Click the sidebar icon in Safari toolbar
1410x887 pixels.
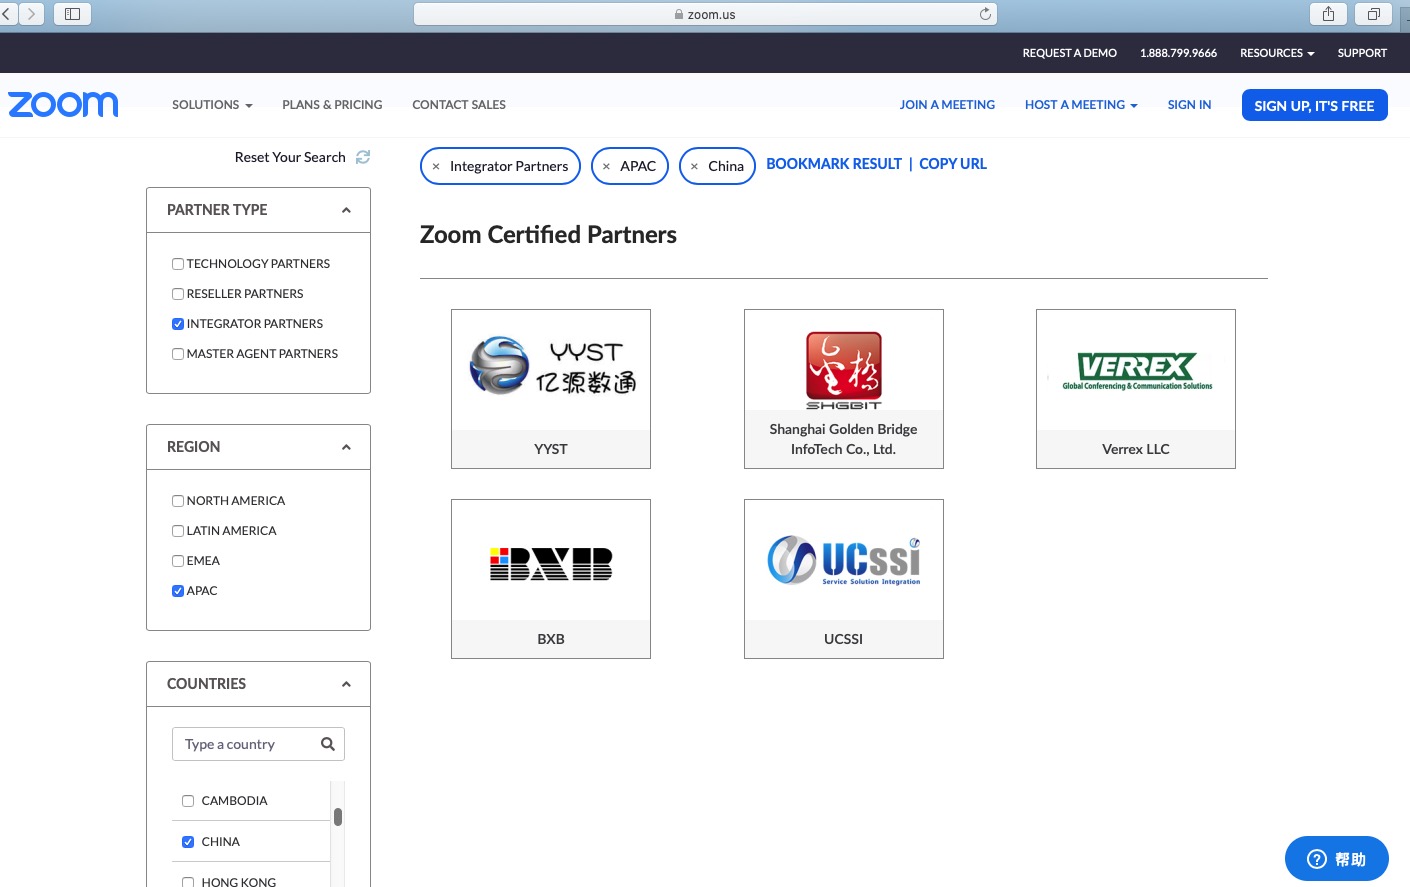pos(71,14)
